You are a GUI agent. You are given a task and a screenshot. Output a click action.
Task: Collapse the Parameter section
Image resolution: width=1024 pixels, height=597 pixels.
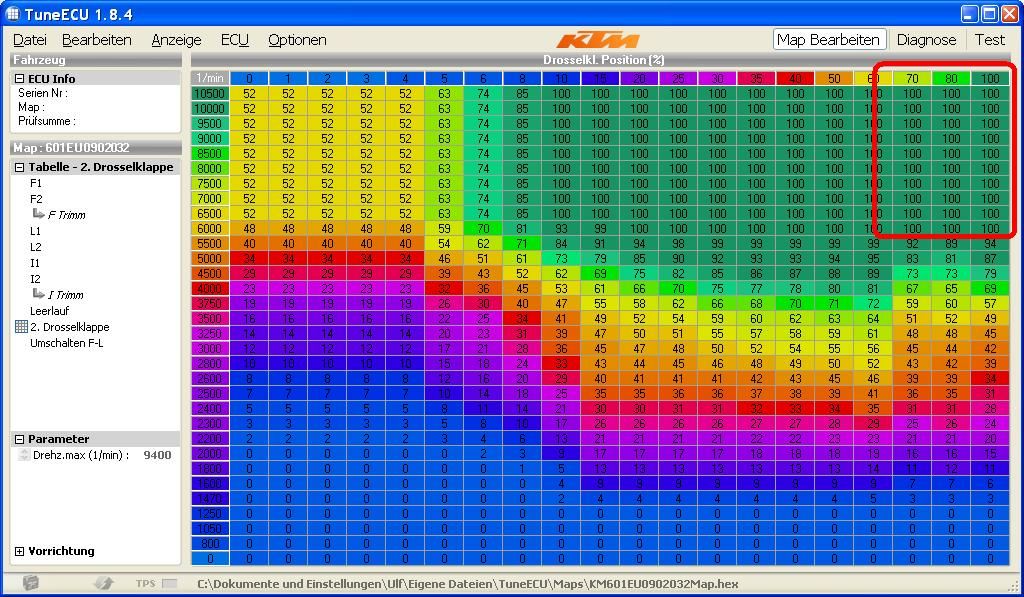coord(19,439)
